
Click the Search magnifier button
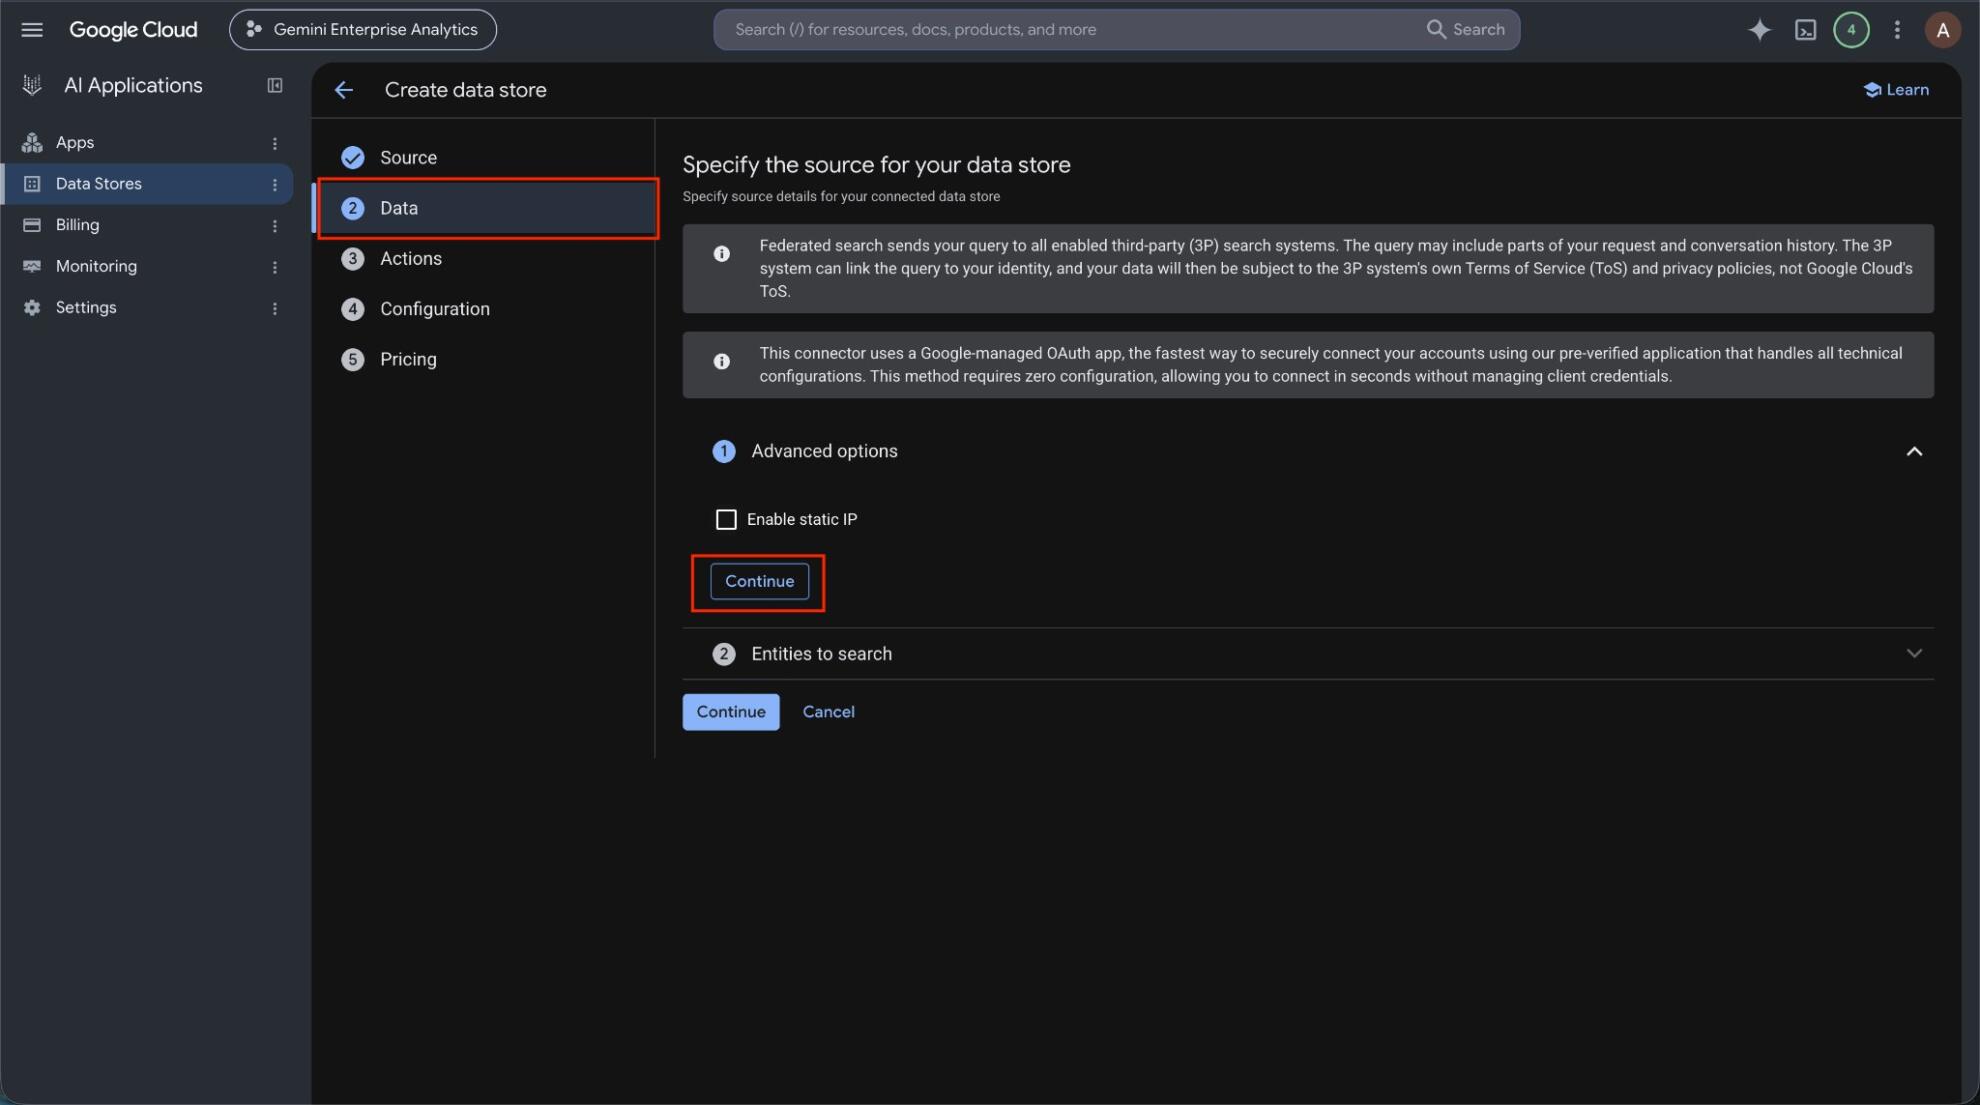1465,30
